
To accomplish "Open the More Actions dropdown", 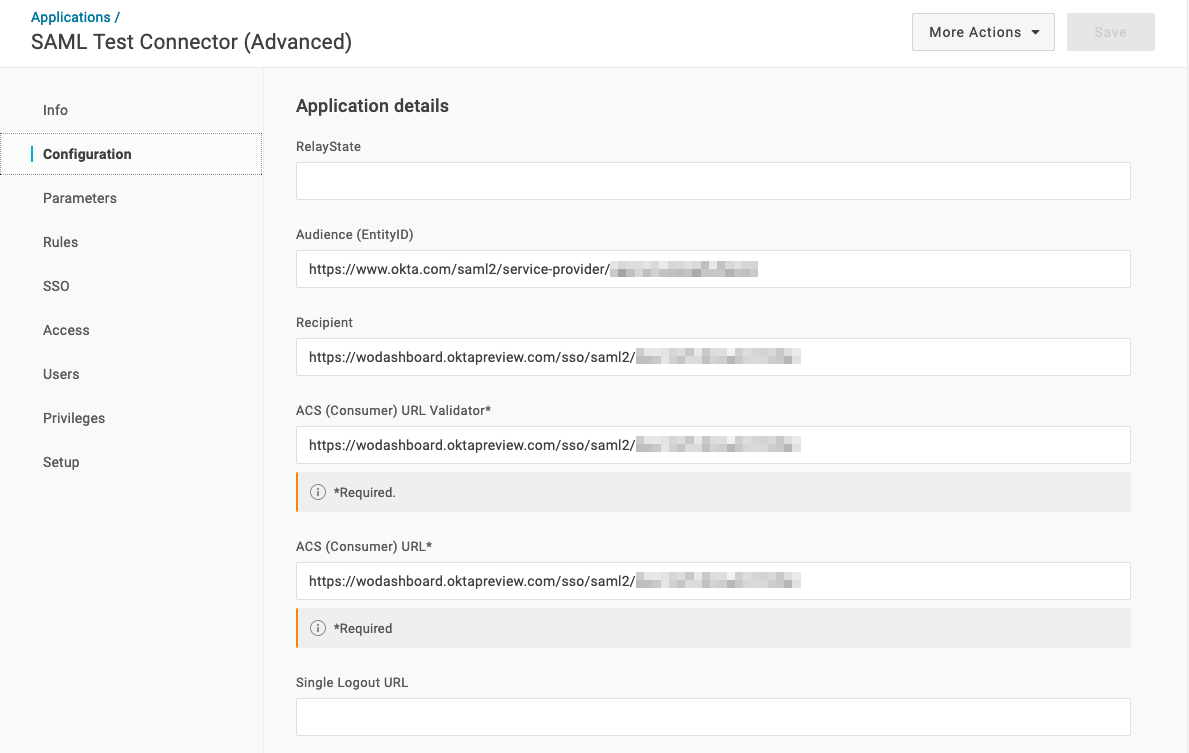I will click(x=982, y=32).
